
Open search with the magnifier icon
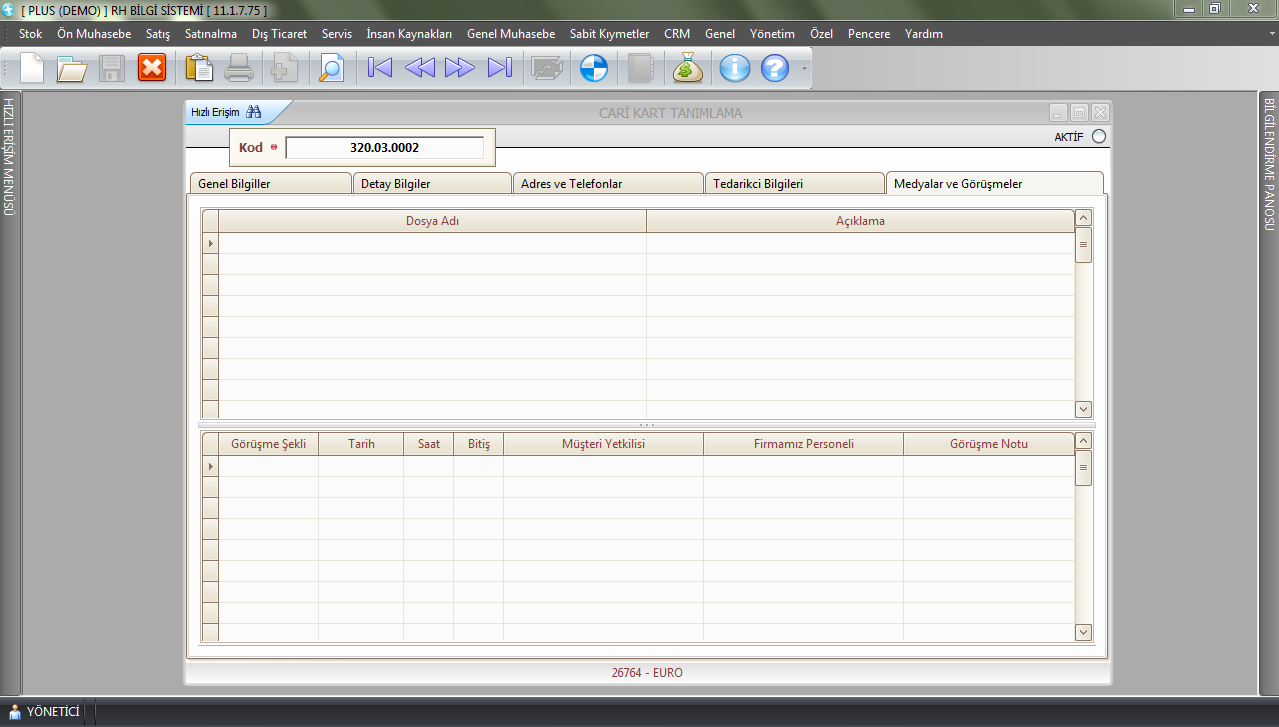(330, 68)
